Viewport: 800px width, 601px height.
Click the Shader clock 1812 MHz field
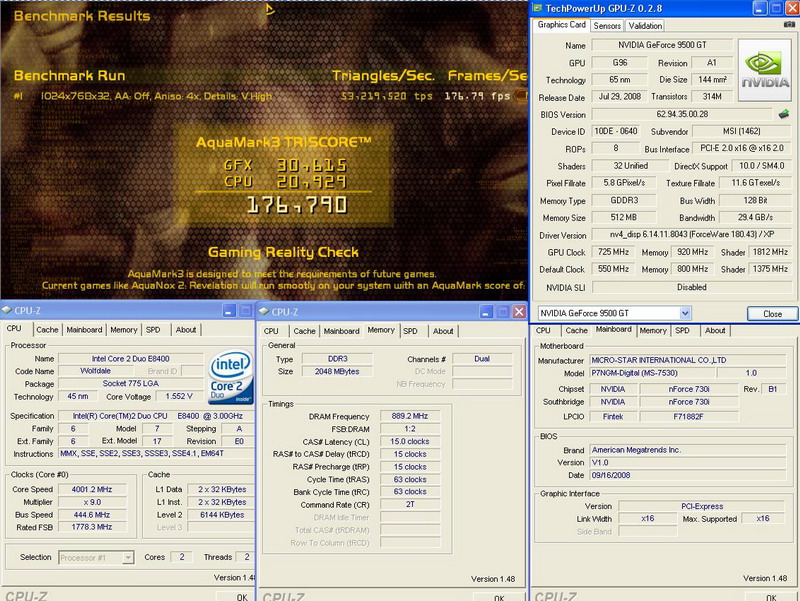tap(770, 252)
